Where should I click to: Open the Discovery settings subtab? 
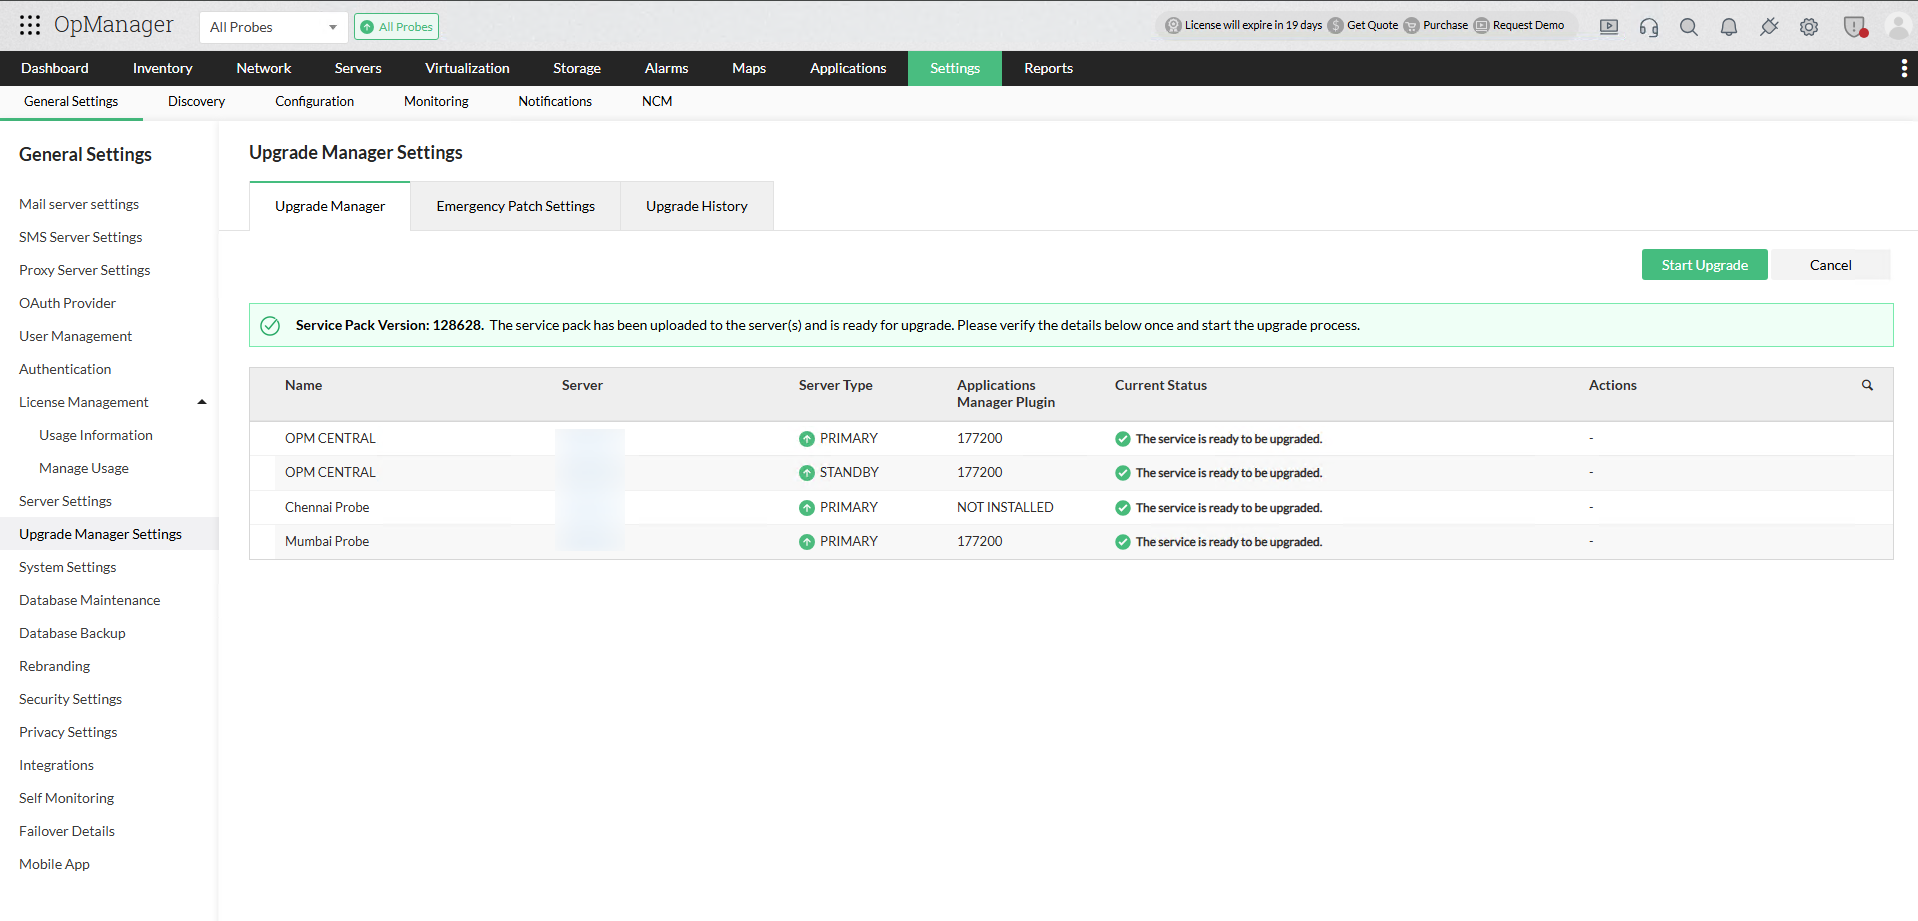196,101
